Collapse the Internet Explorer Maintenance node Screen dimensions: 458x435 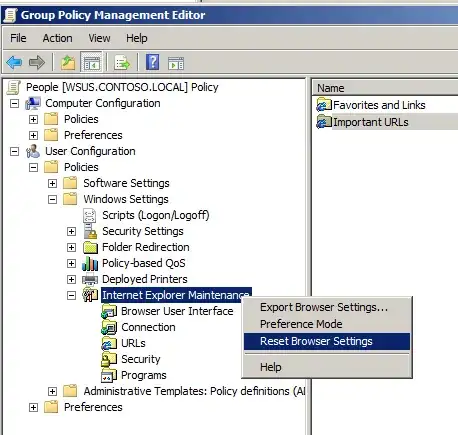(71, 295)
